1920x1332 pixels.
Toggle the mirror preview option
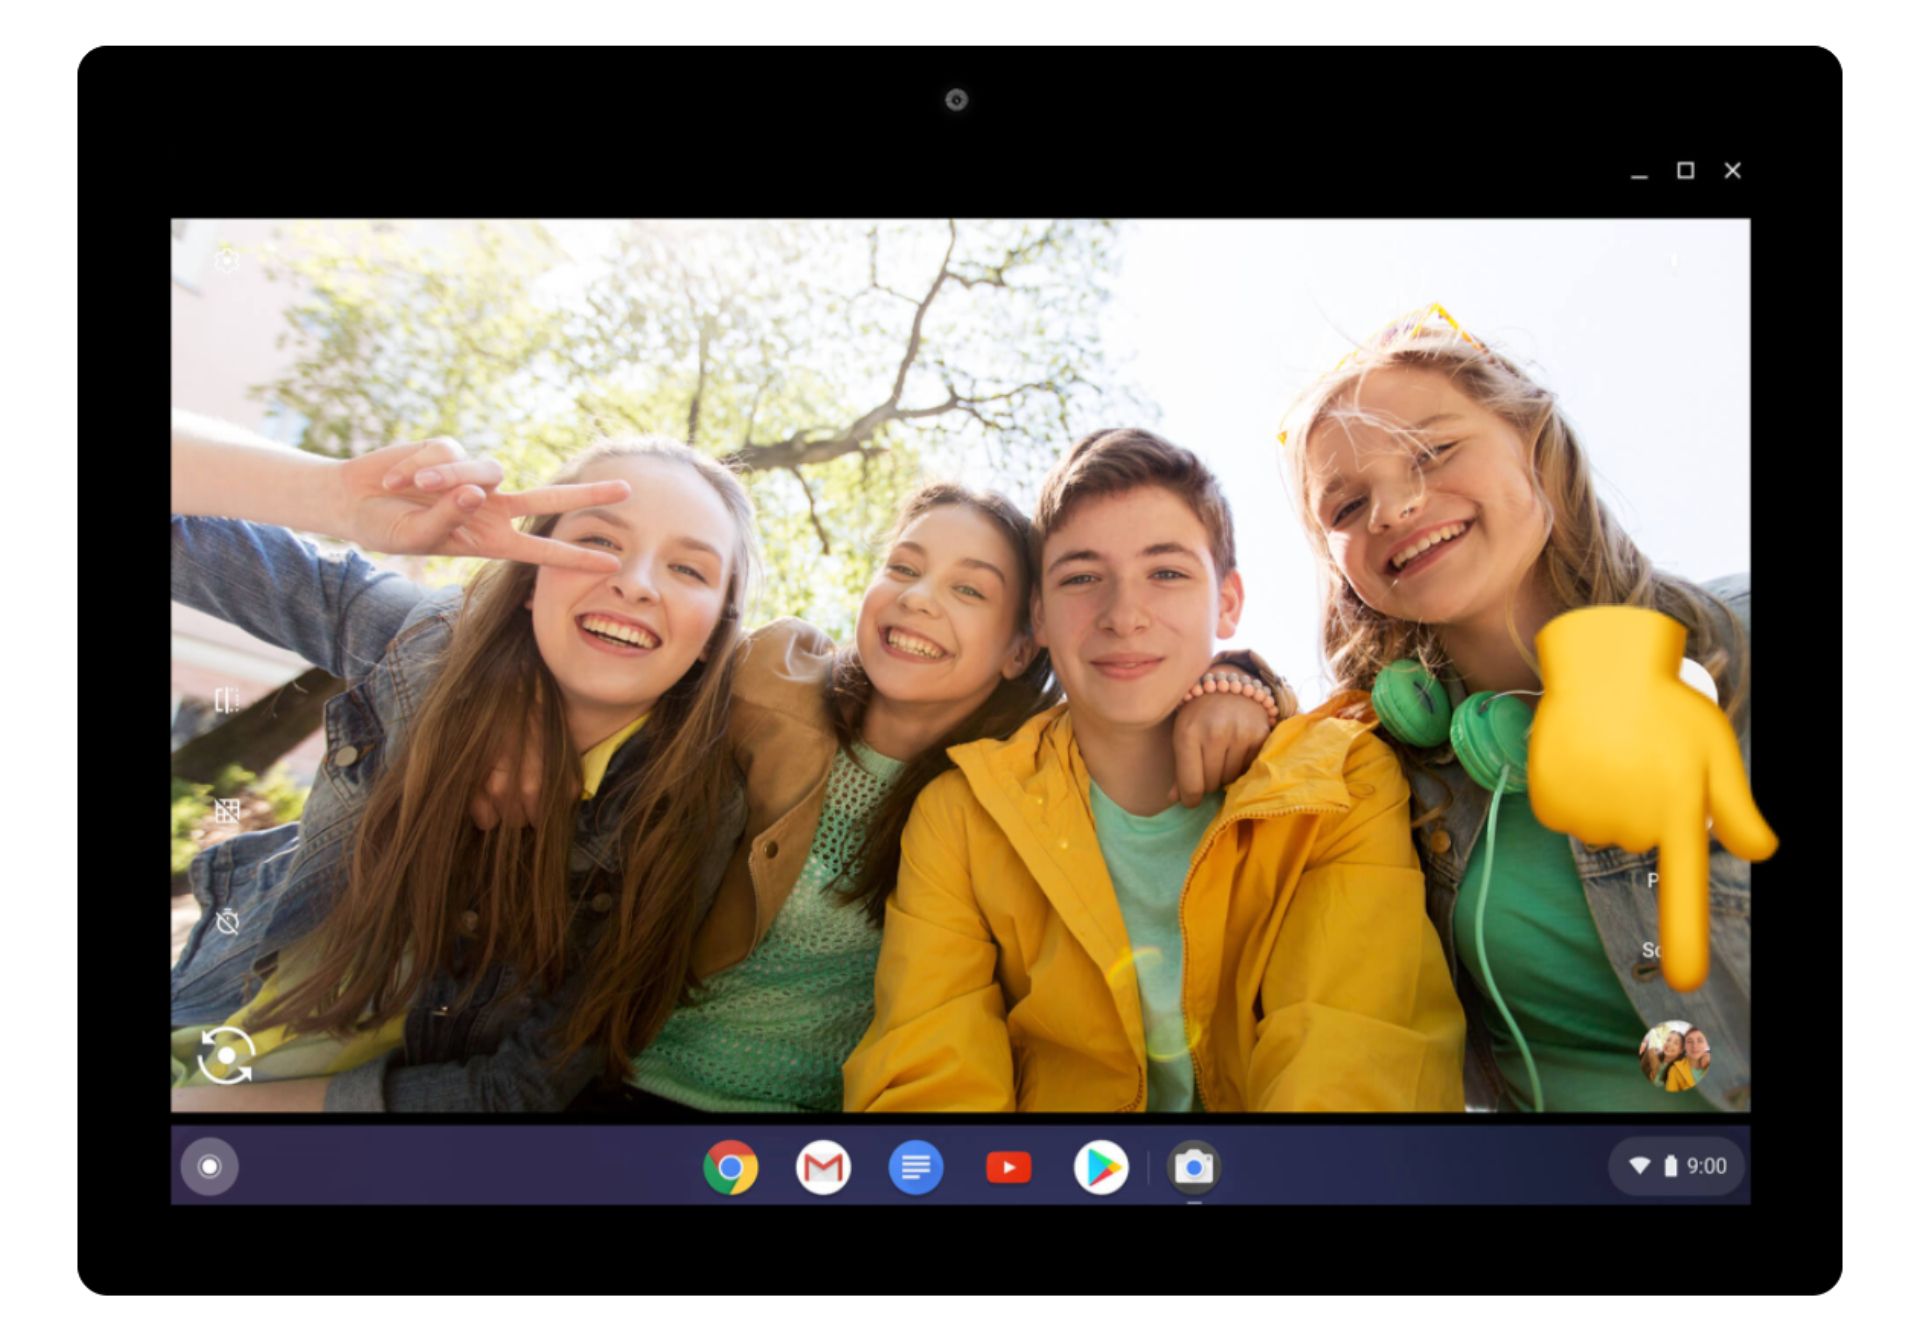(227, 699)
